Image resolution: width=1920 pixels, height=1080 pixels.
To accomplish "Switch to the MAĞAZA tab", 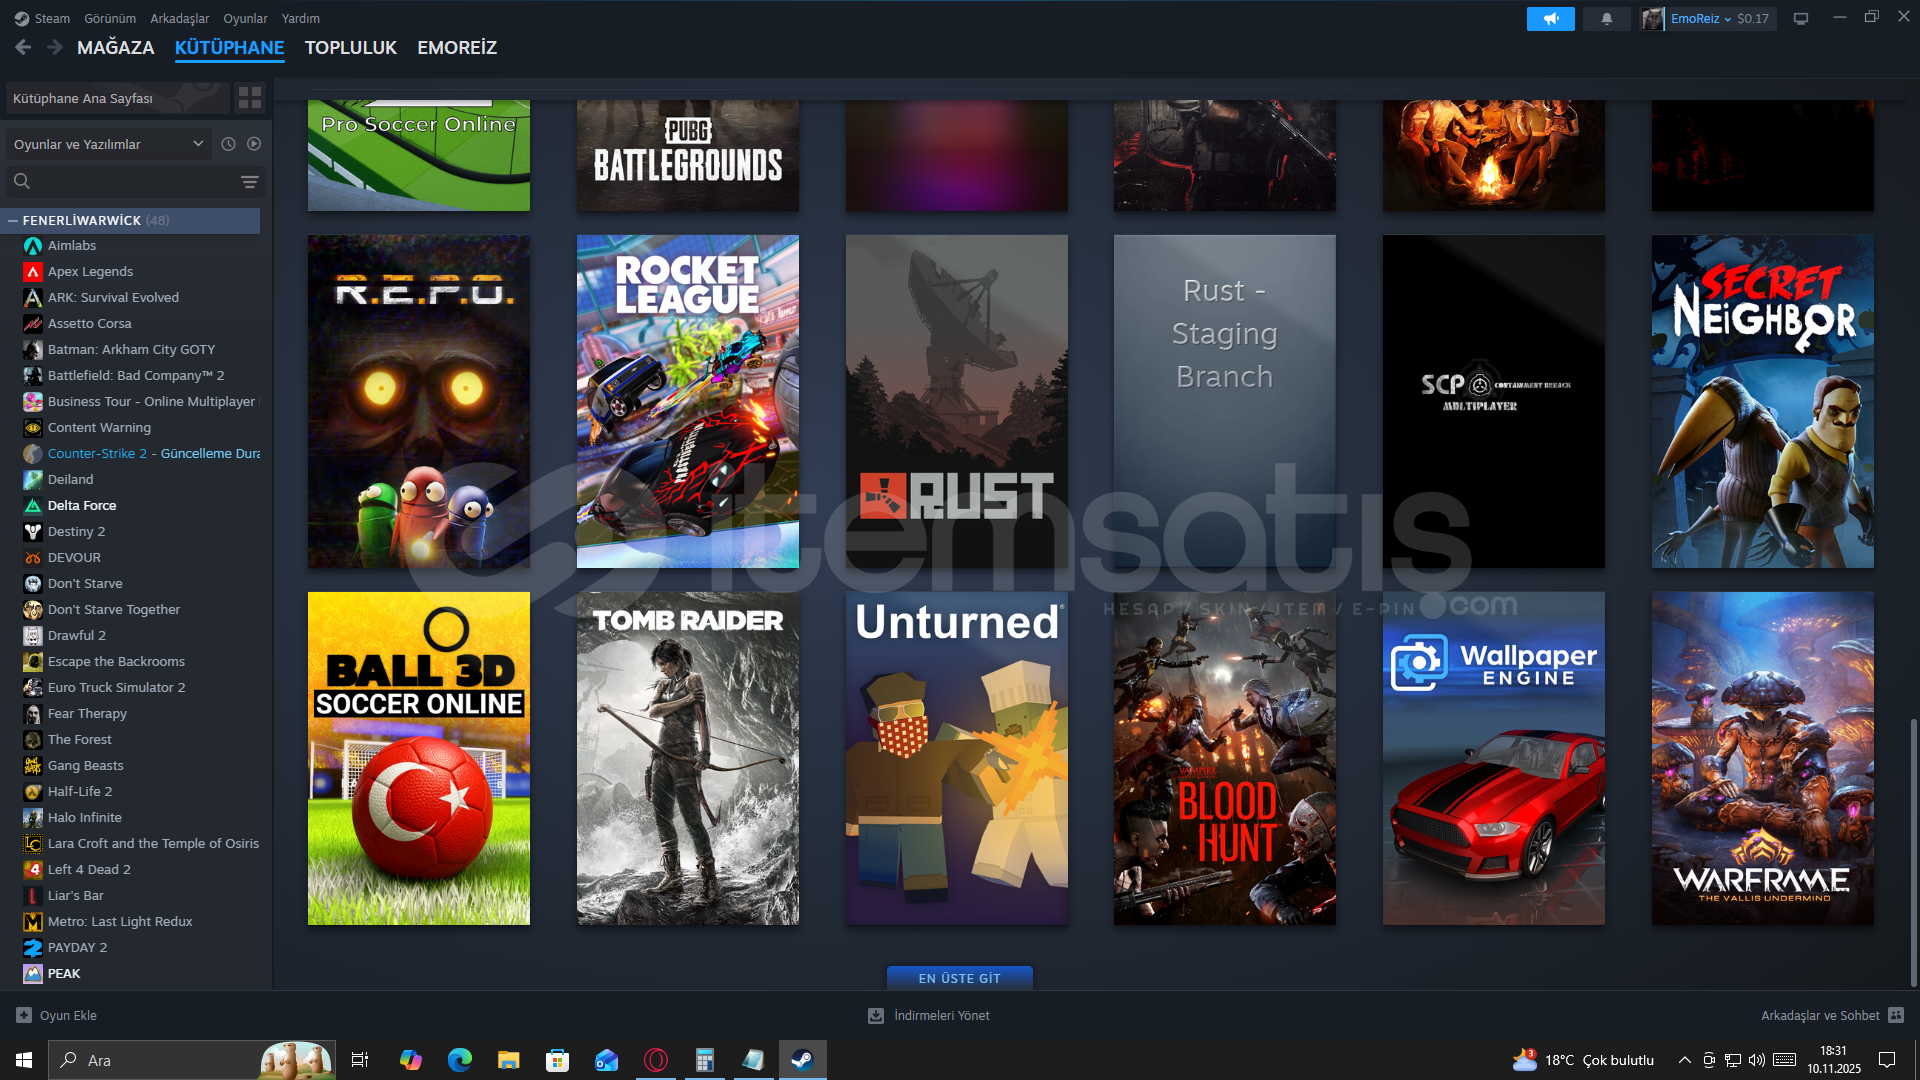I will [115, 47].
